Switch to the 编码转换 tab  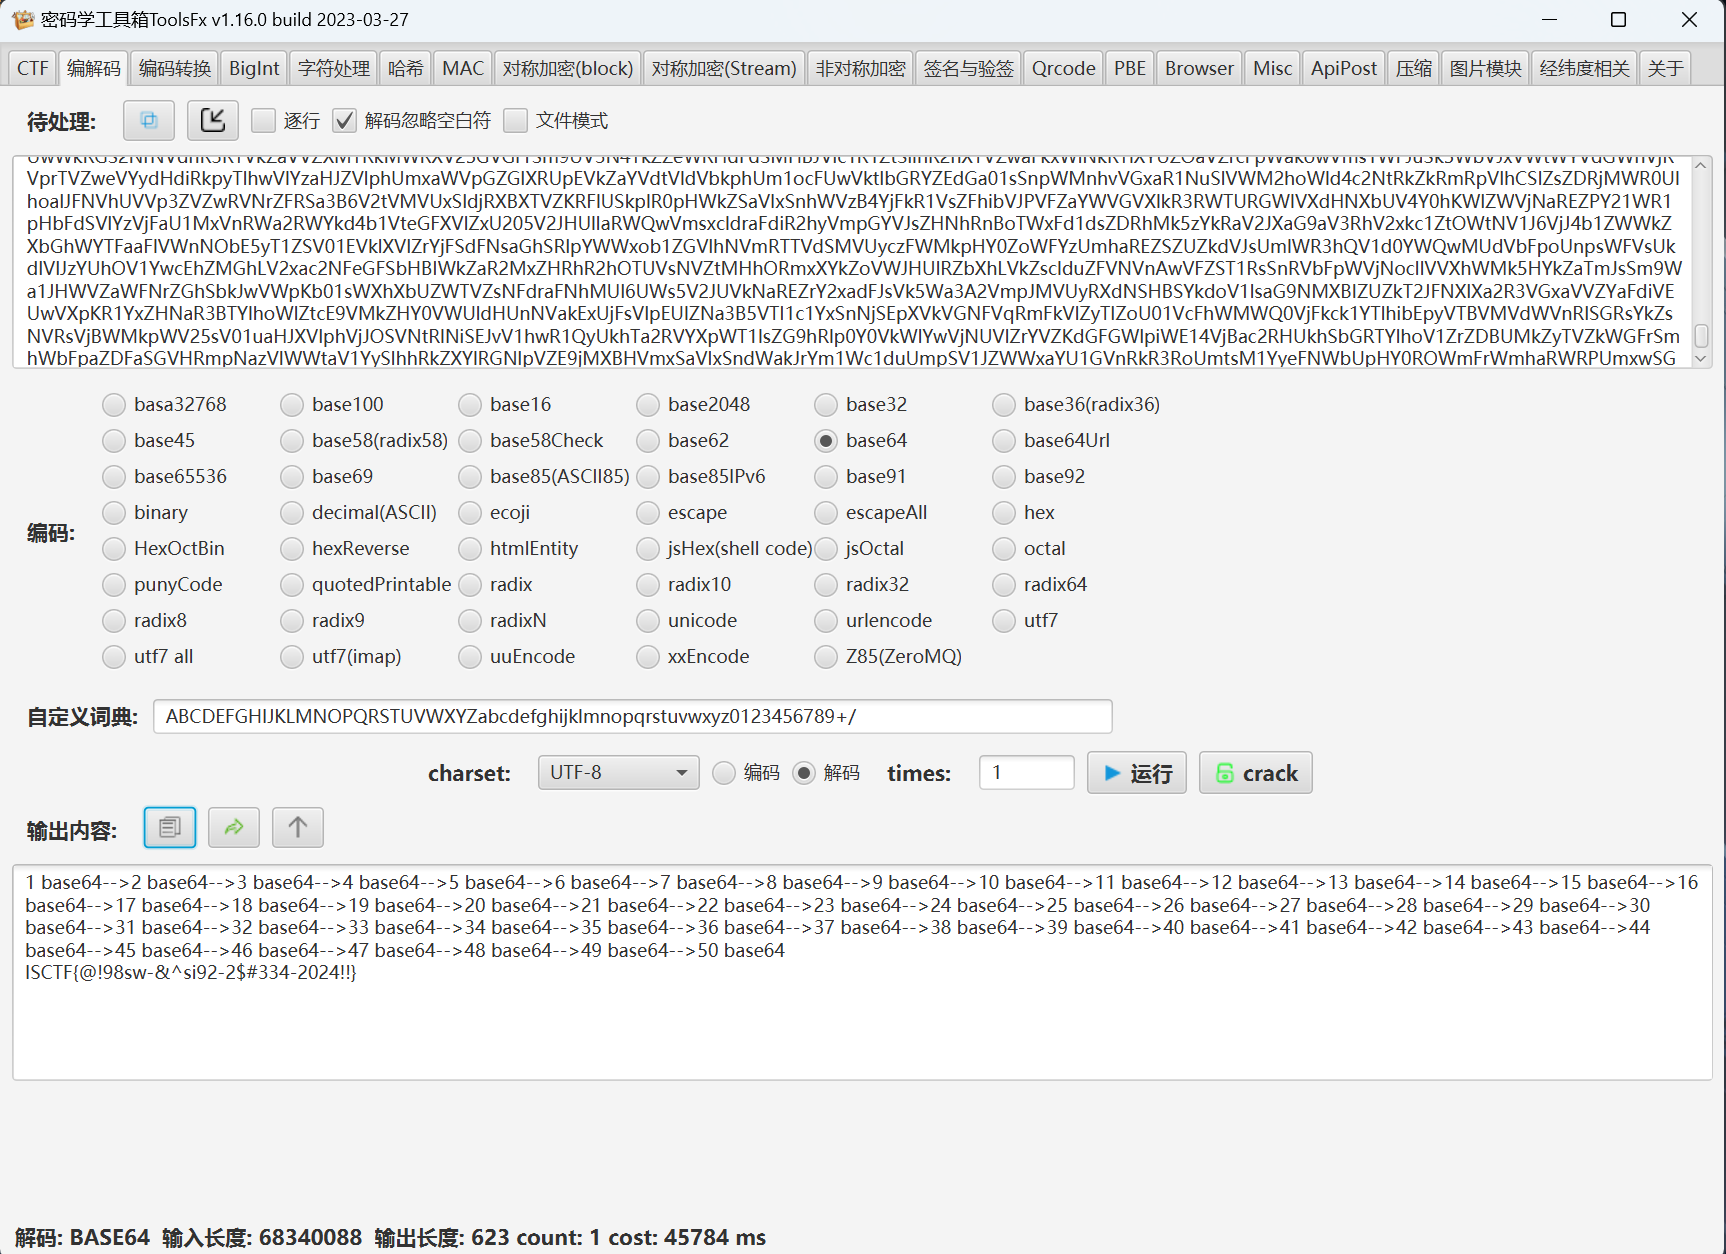[x=175, y=68]
